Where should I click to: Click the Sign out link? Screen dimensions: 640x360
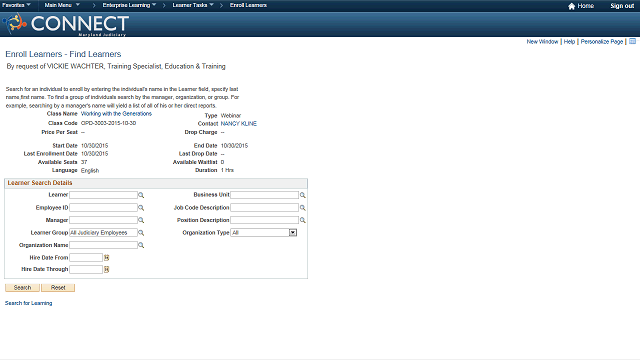pyautogui.click(x=622, y=6)
